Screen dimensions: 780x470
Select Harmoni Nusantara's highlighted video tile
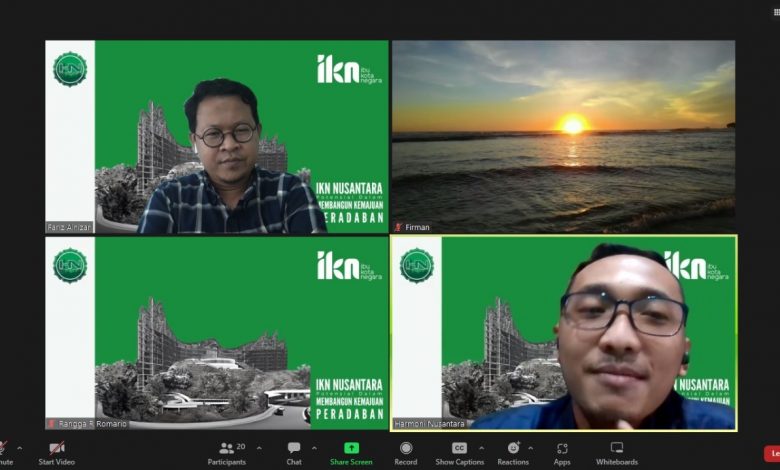(x=564, y=333)
